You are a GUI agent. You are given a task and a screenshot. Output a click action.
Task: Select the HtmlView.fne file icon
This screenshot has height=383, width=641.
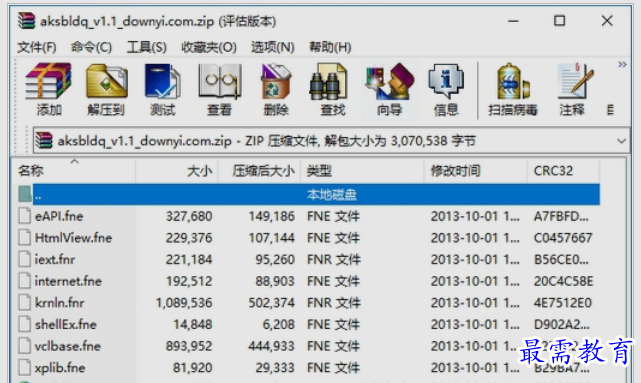click(25, 237)
